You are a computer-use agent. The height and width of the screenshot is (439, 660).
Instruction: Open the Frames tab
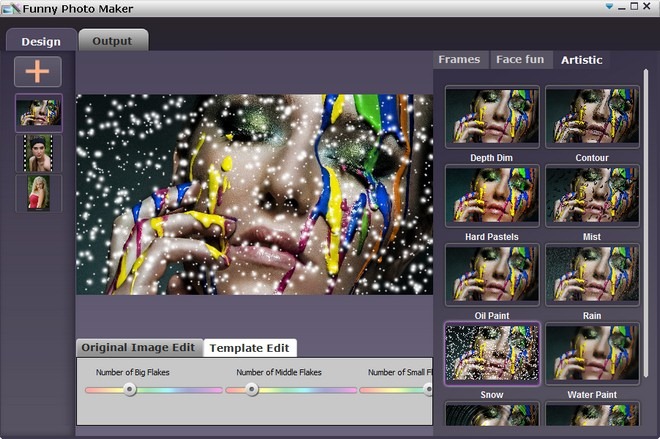click(460, 59)
